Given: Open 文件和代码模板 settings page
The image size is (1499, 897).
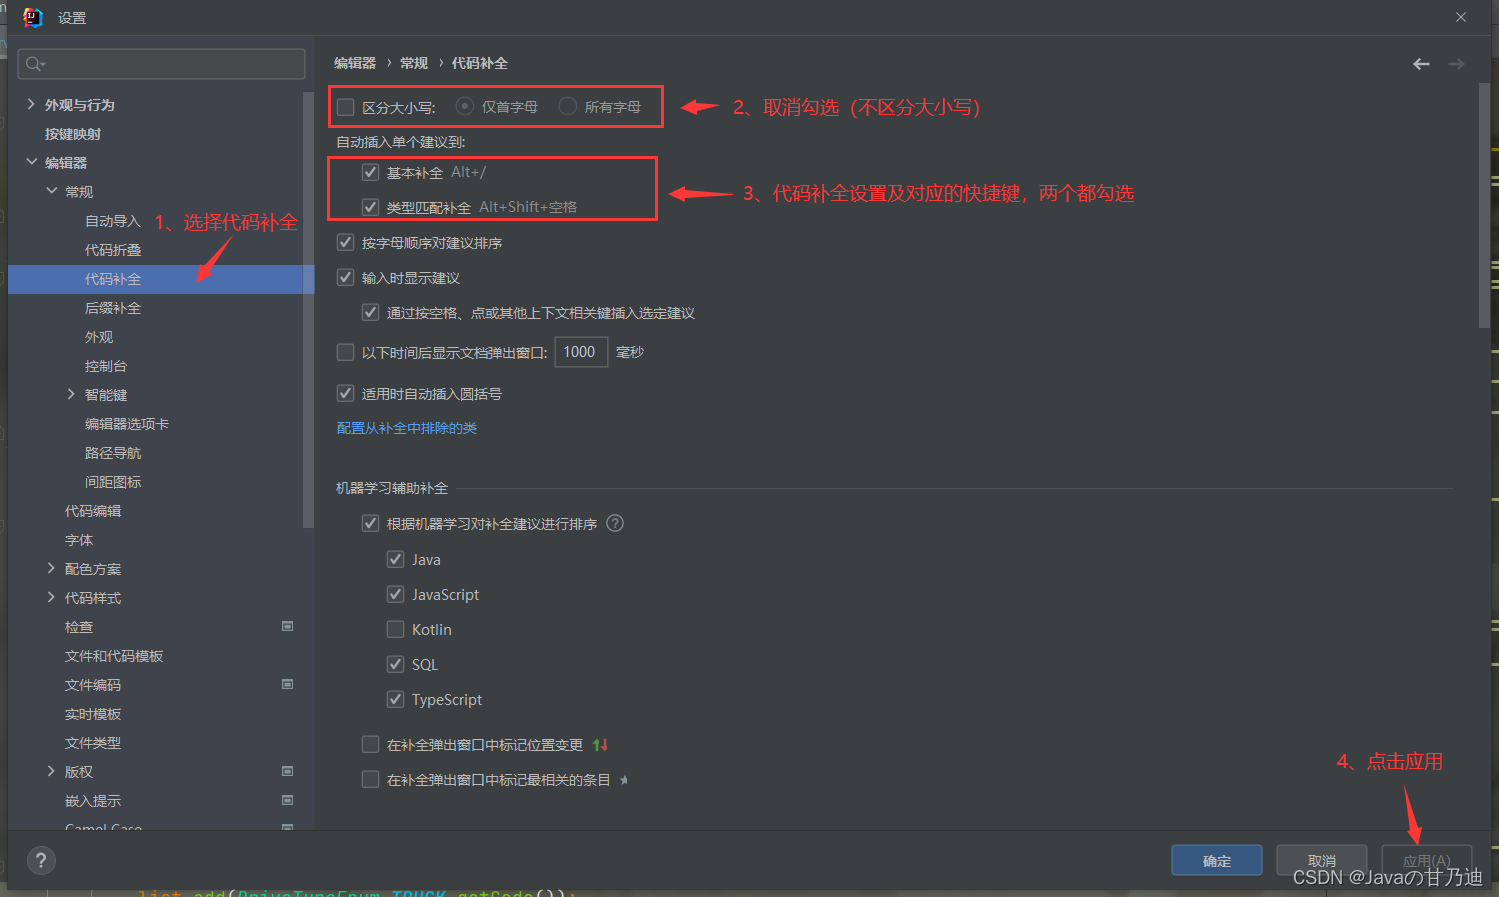Looking at the screenshot, I should 114,656.
